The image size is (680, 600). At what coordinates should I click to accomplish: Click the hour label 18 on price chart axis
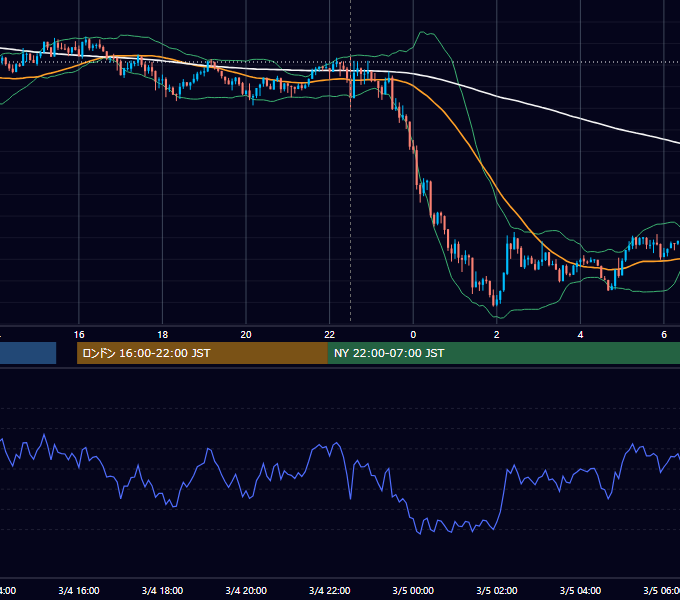162,335
